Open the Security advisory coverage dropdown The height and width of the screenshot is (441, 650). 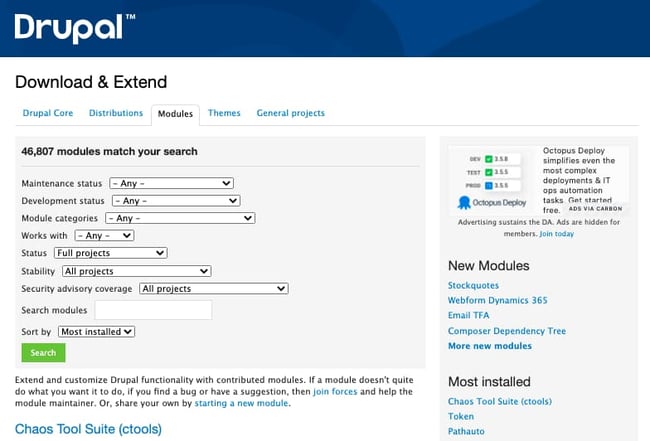click(x=214, y=288)
